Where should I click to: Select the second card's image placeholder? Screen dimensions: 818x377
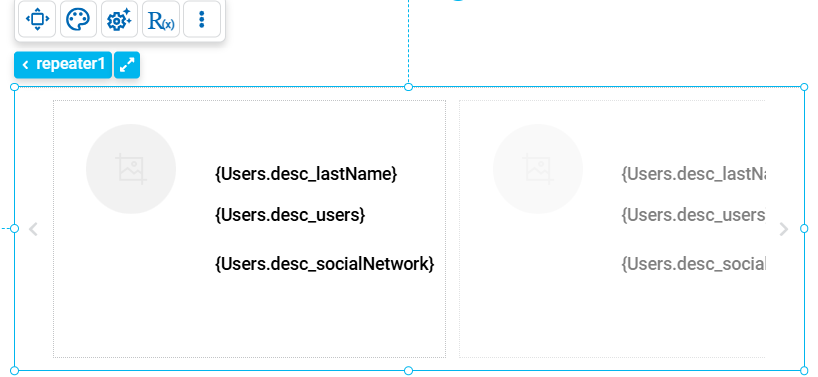coord(538,169)
